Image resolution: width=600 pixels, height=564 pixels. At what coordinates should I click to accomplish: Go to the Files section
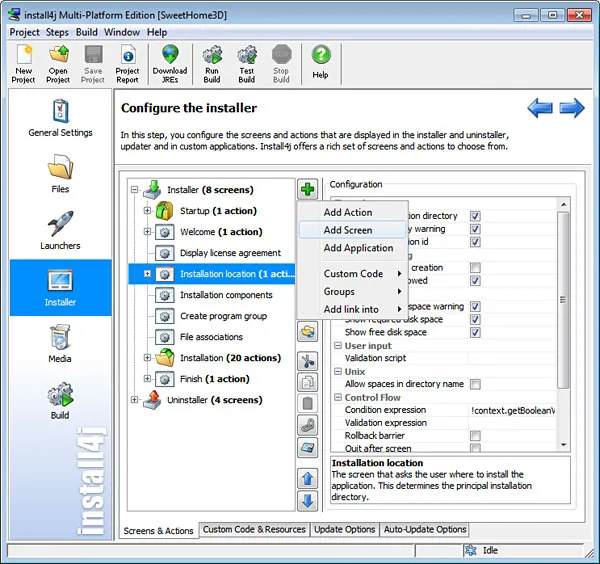point(60,174)
